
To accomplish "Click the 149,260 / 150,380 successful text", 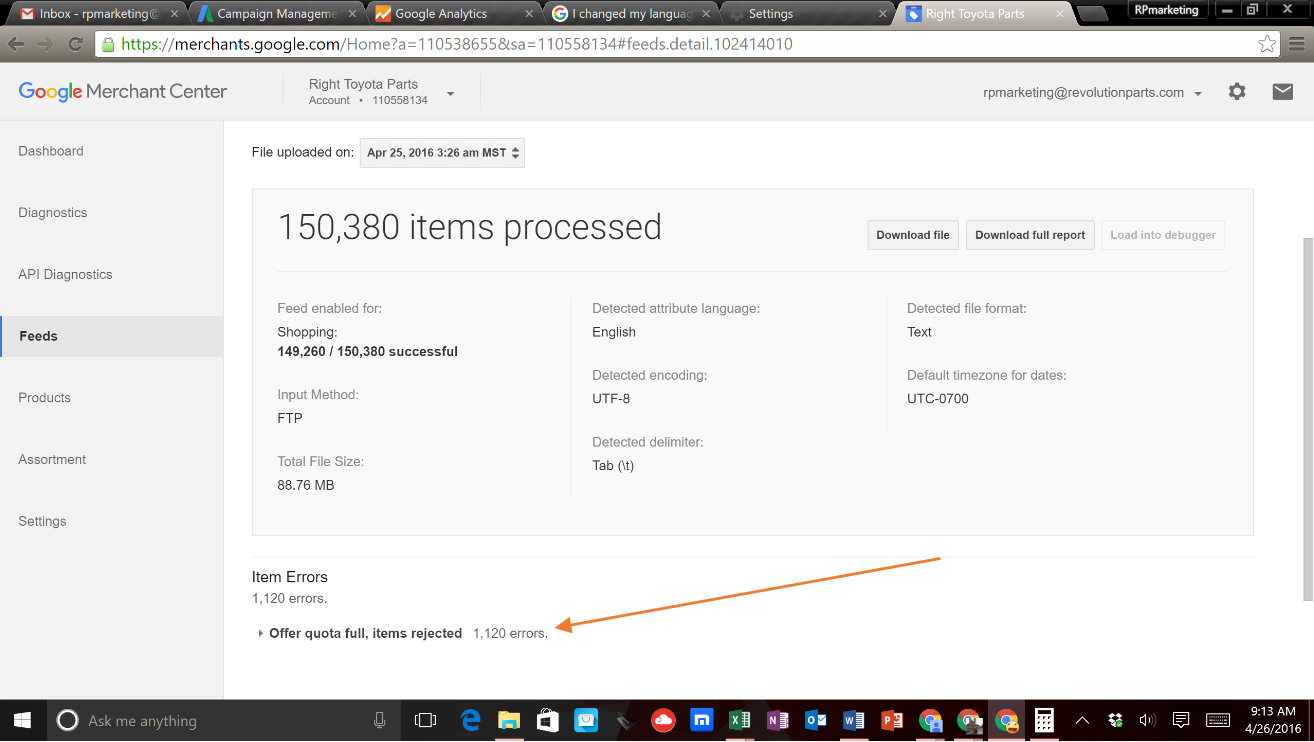I will pyautogui.click(x=367, y=352).
